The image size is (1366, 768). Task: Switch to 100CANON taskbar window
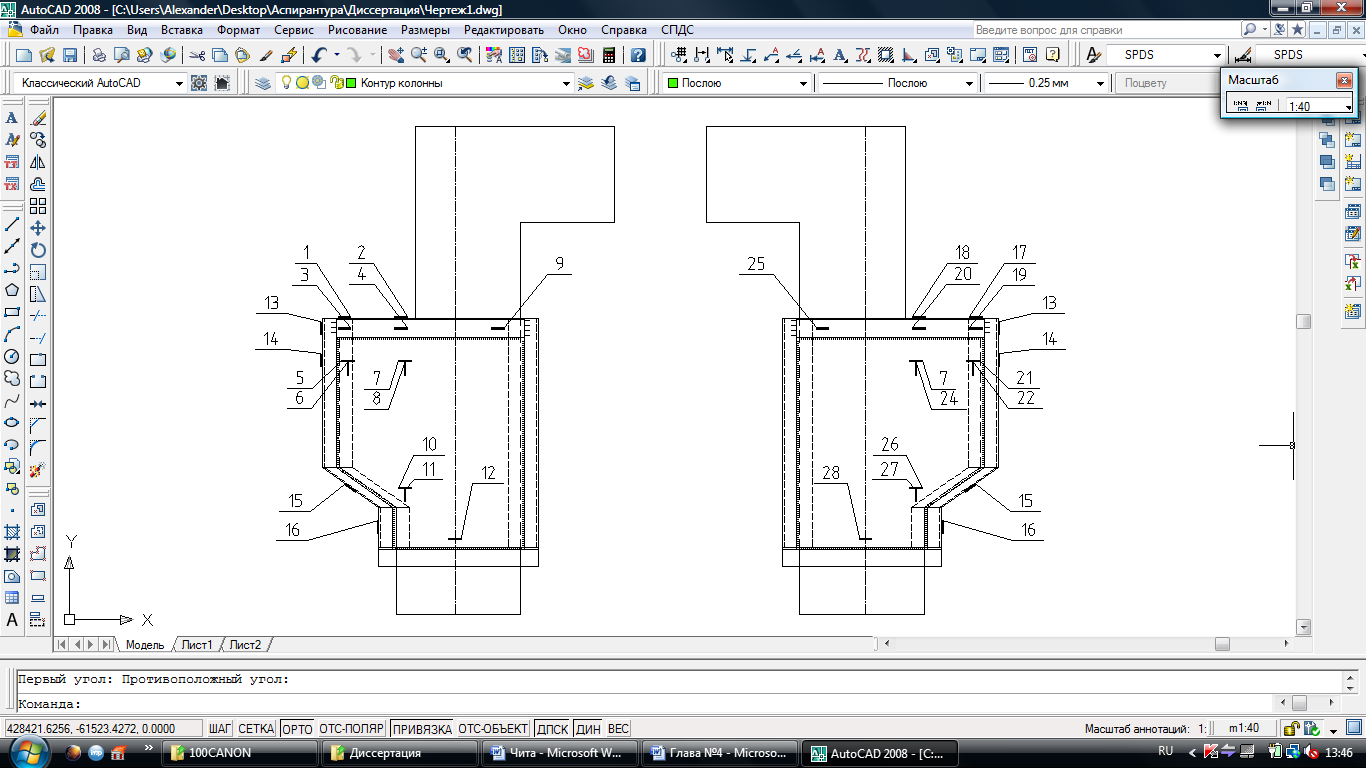coord(238,752)
